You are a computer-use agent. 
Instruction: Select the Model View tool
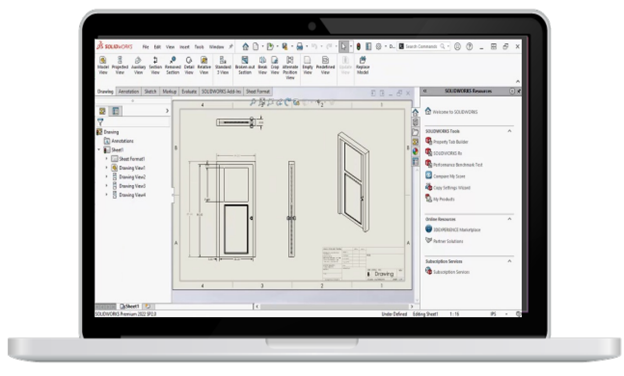[103, 65]
